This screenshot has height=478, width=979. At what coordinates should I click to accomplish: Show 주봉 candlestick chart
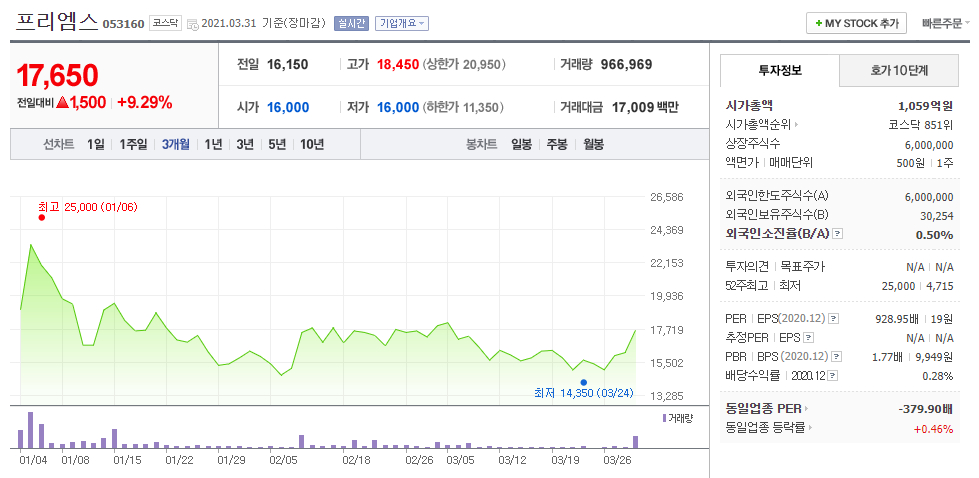click(557, 145)
